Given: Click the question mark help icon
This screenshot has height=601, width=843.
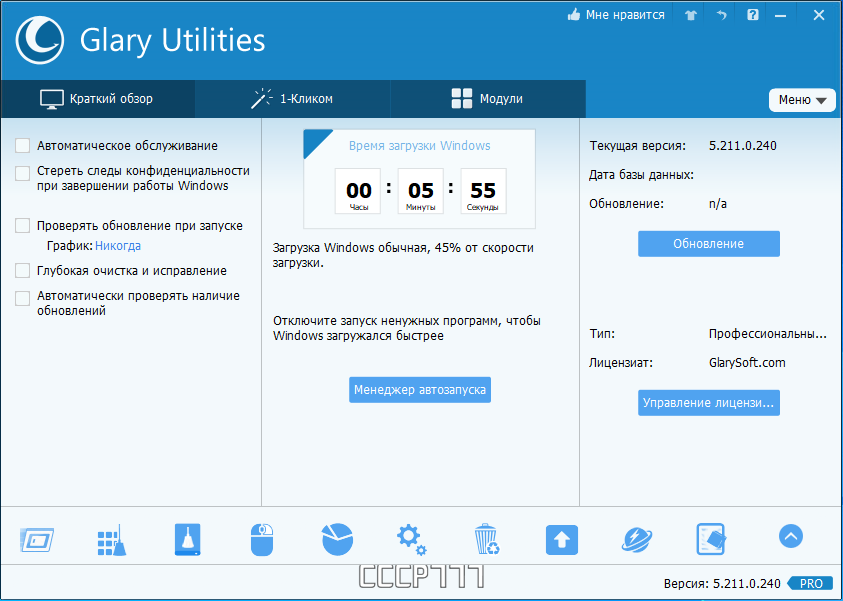Looking at the screenshot, I should pyautogui.click(x=753, y=15).
